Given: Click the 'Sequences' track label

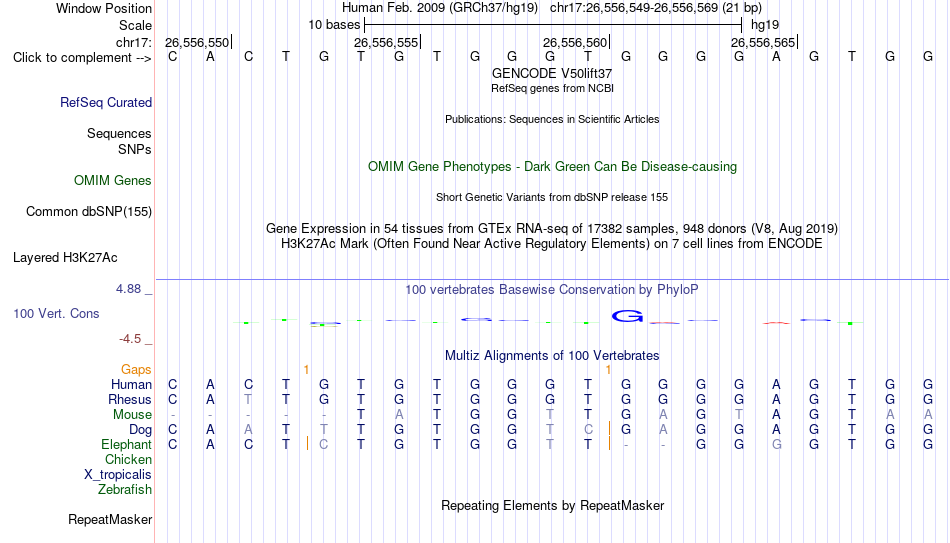Looking at the screenshot, I should (119, 133).
